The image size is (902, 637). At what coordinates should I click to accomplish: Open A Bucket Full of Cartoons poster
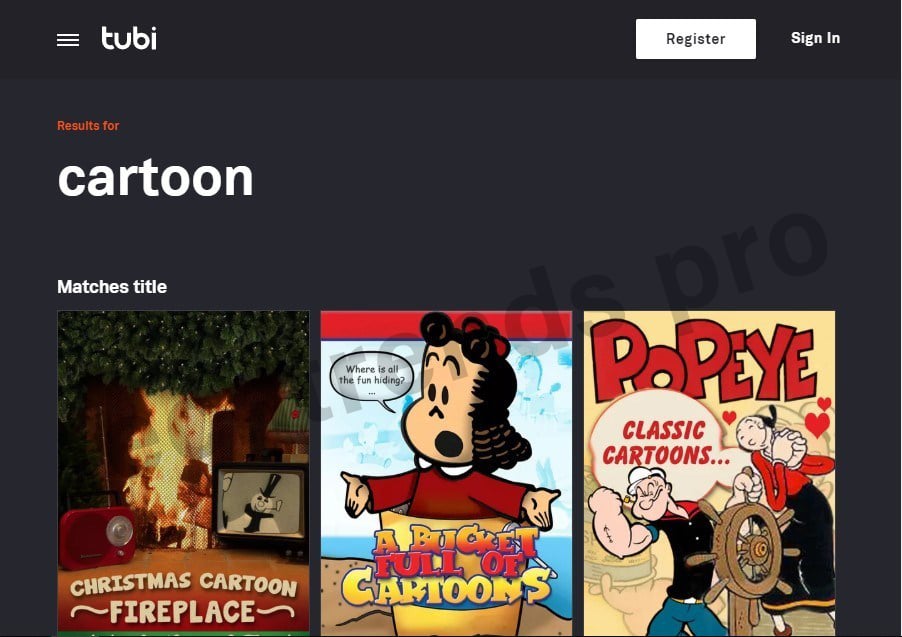tap(446, 474)
